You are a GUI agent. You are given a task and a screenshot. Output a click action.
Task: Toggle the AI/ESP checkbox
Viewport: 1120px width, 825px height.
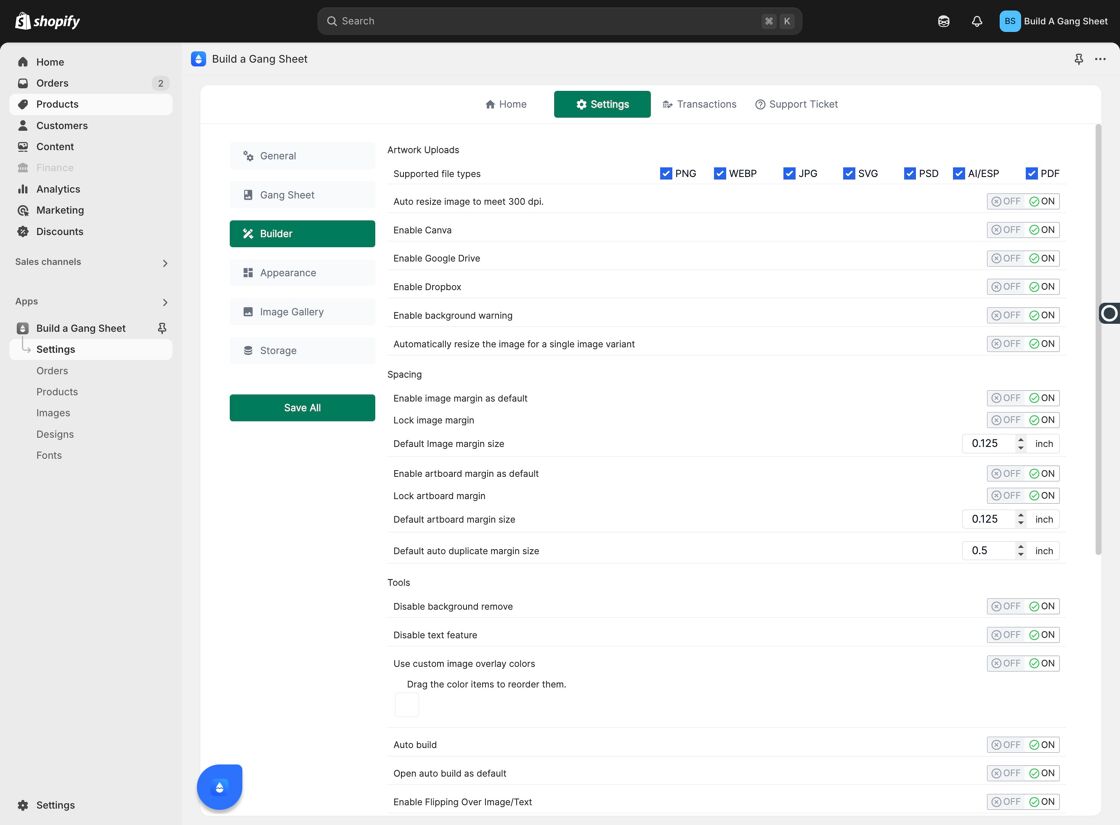[x=959, y=174]
